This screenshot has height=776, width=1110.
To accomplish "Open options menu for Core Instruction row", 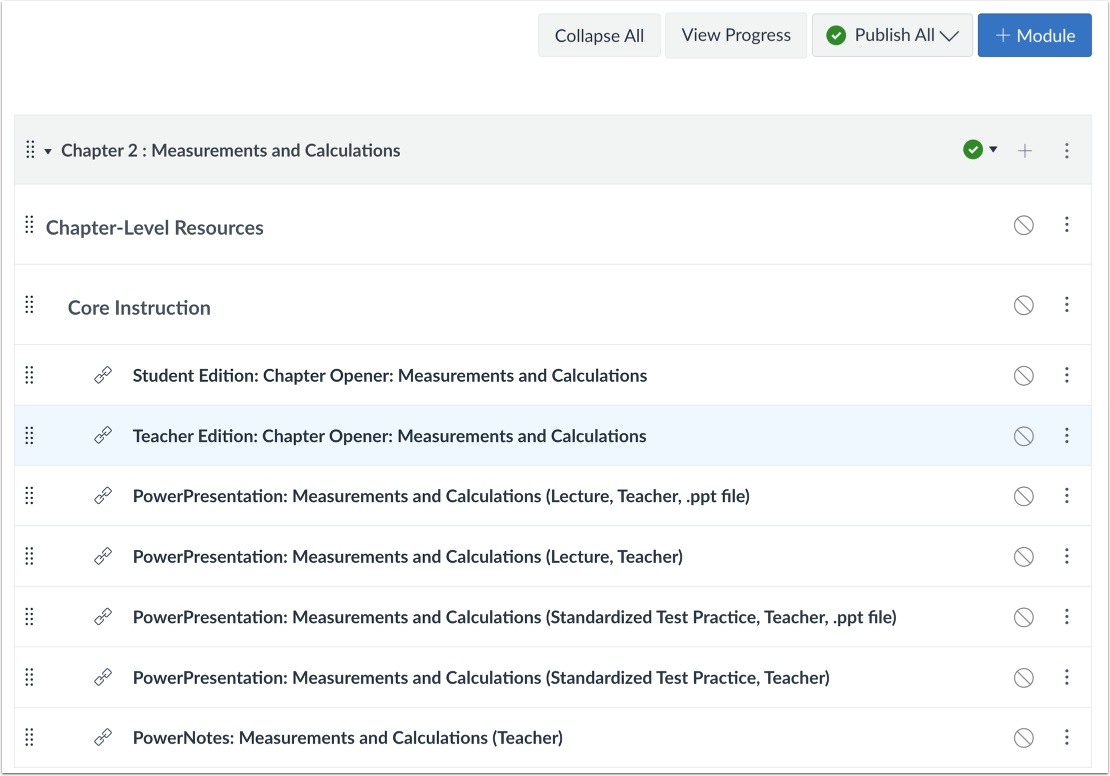I will coord(1067,305).
